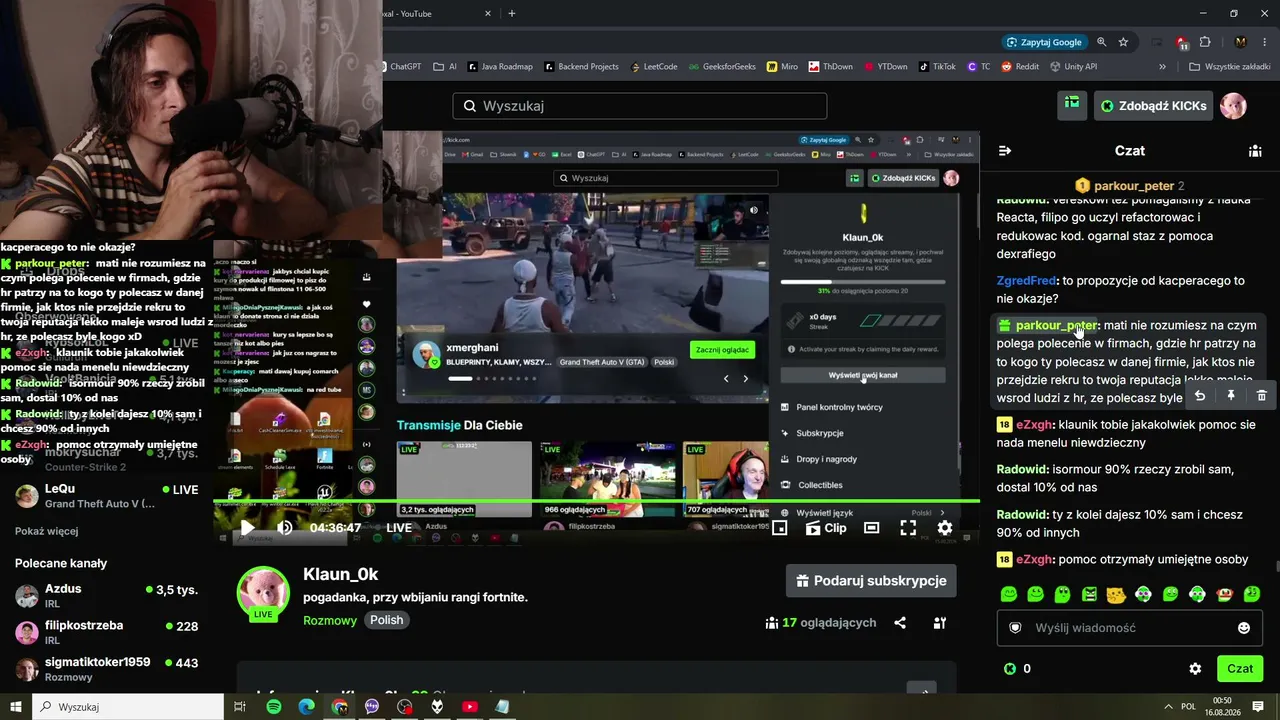Click the Windows taskbar search box
Image resolution: width=1280 pixels, height=720 pixels.
point(128,707)
